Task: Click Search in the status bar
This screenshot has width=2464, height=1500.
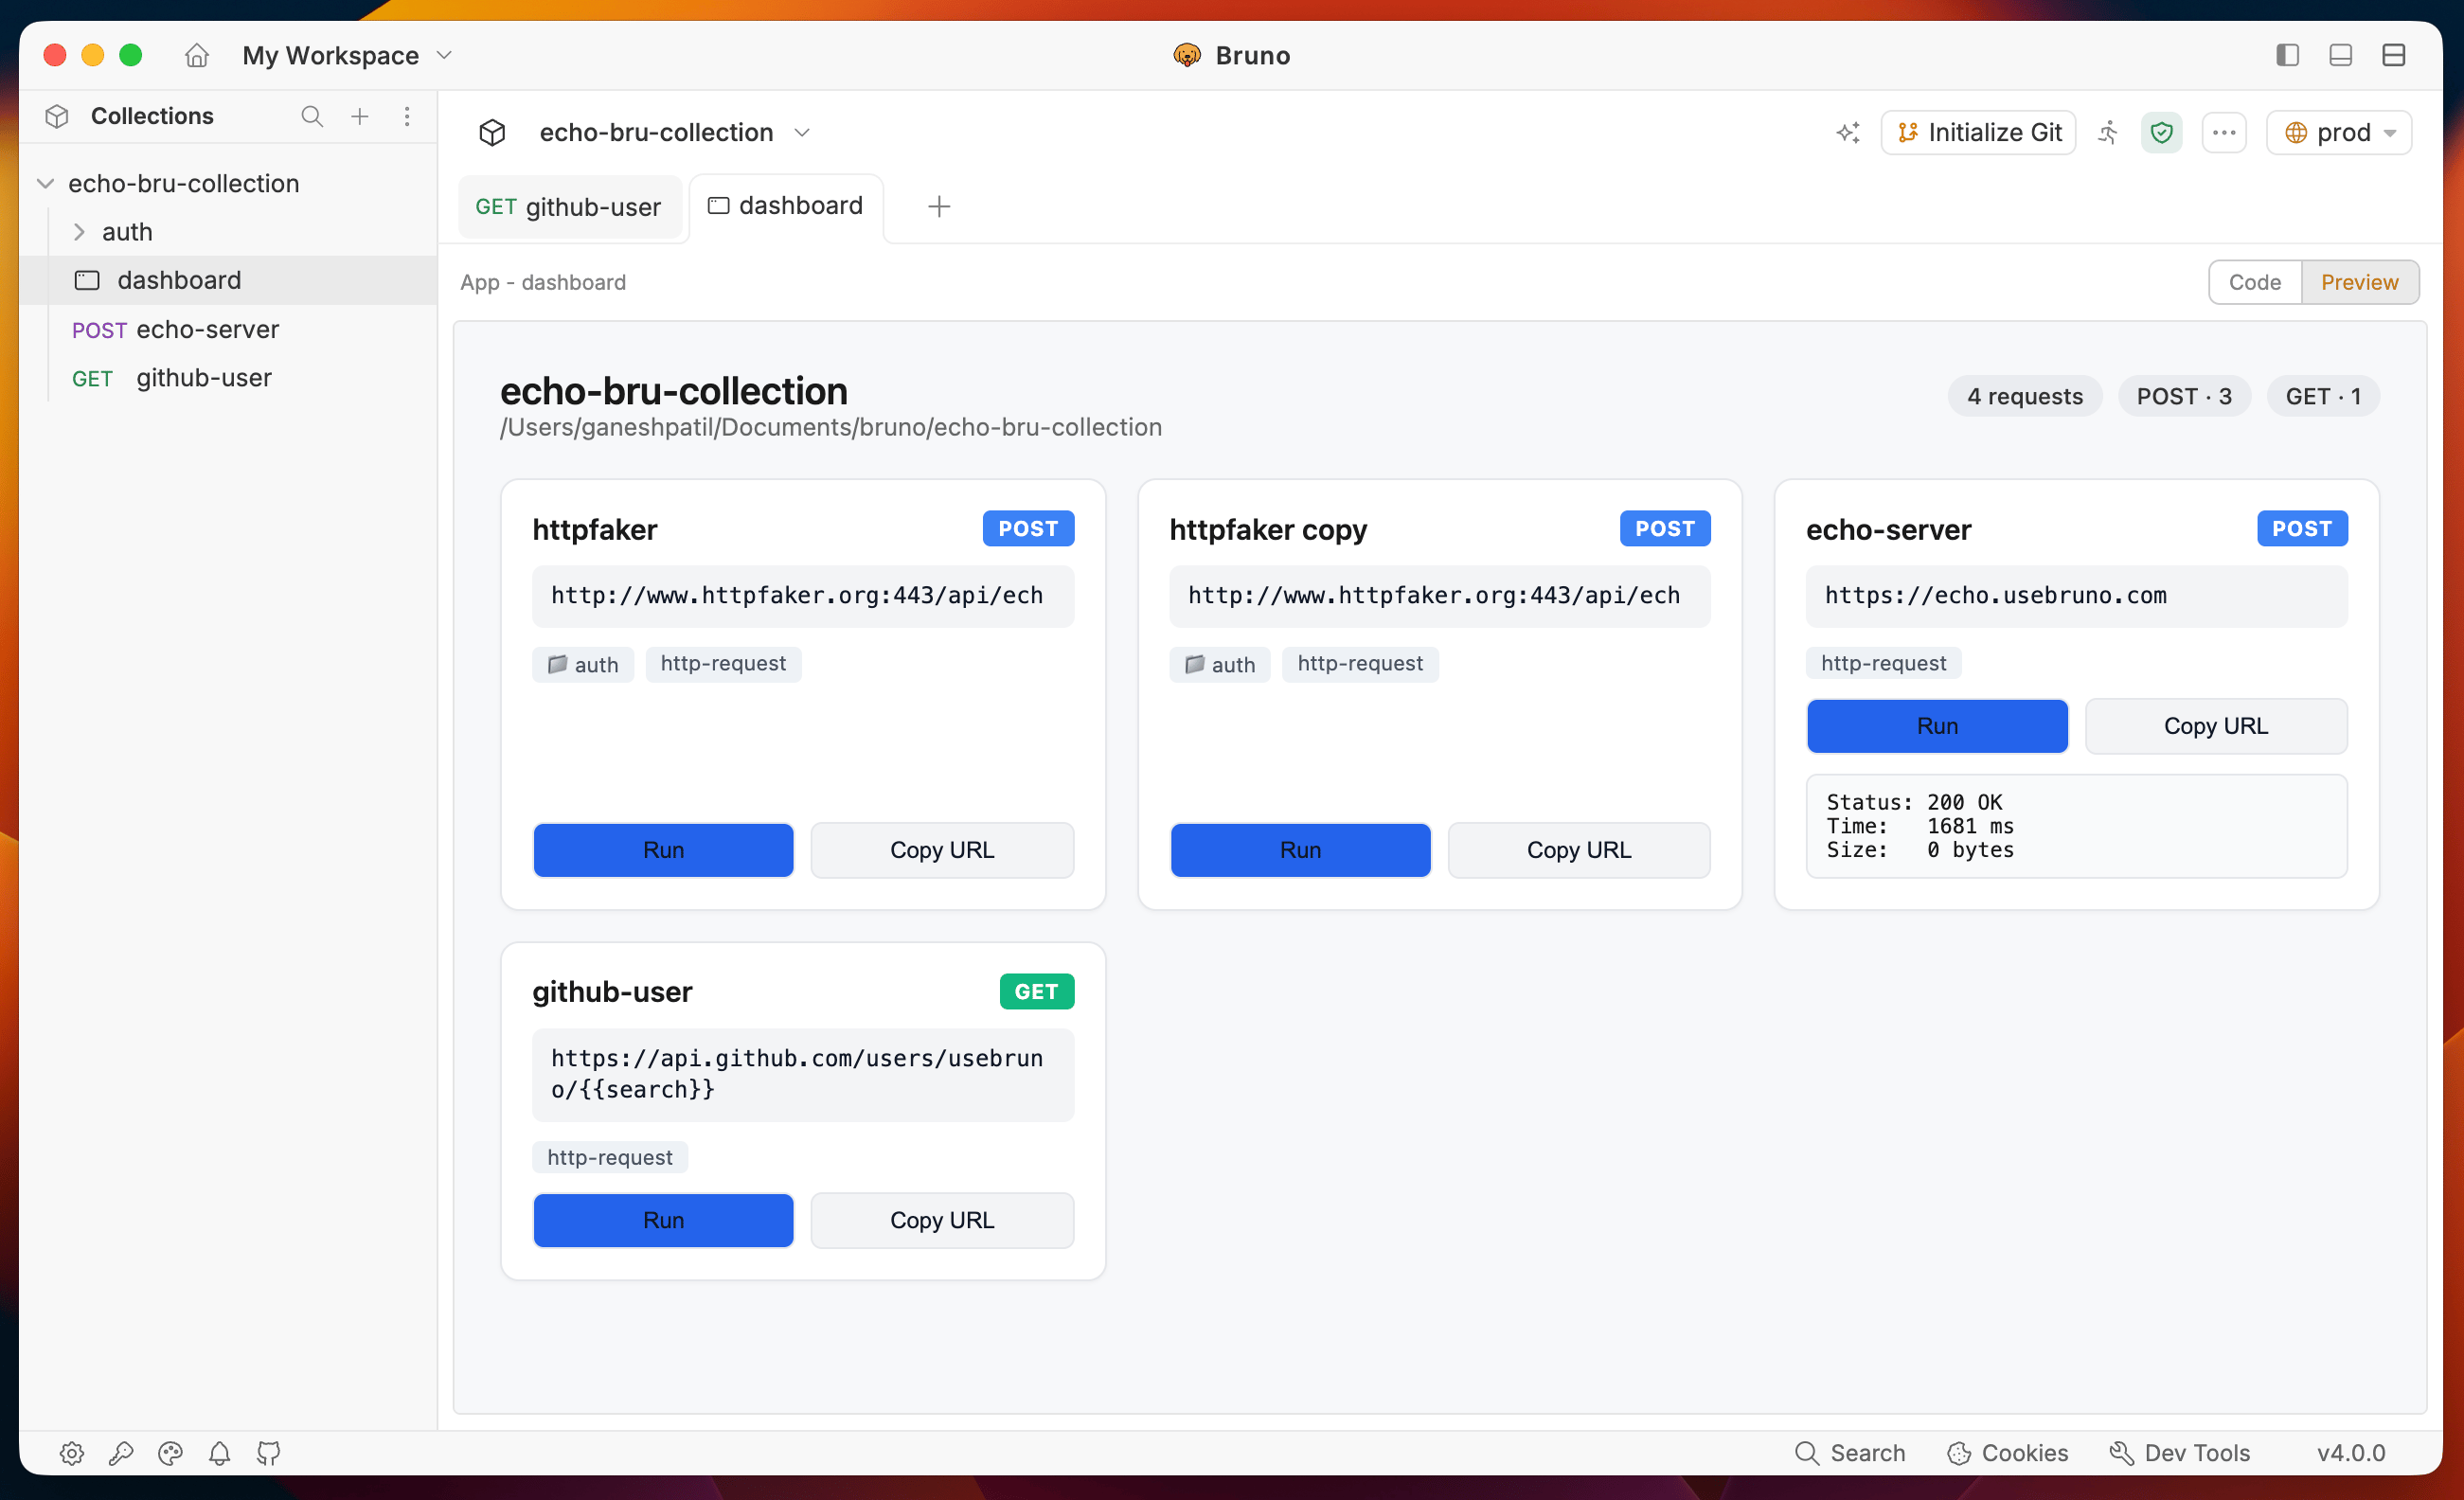Action: click(1850, 1453)
